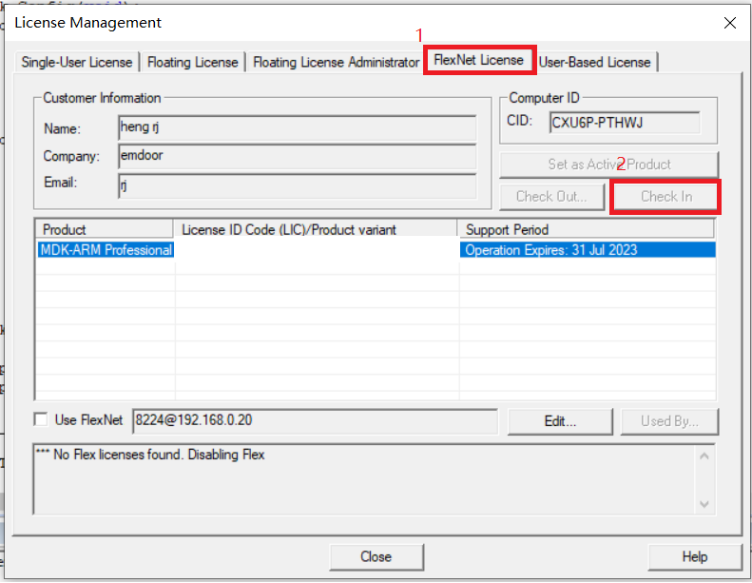Open the Floating License tab
Image resolution: width=752 pixels, height=583 pixels.
193,62
